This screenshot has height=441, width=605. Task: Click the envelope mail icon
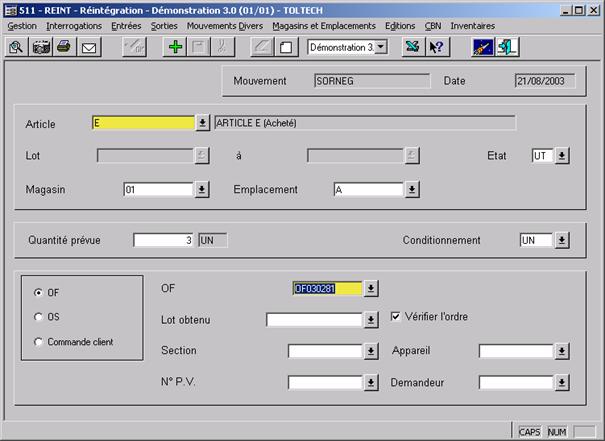point(88,47)
